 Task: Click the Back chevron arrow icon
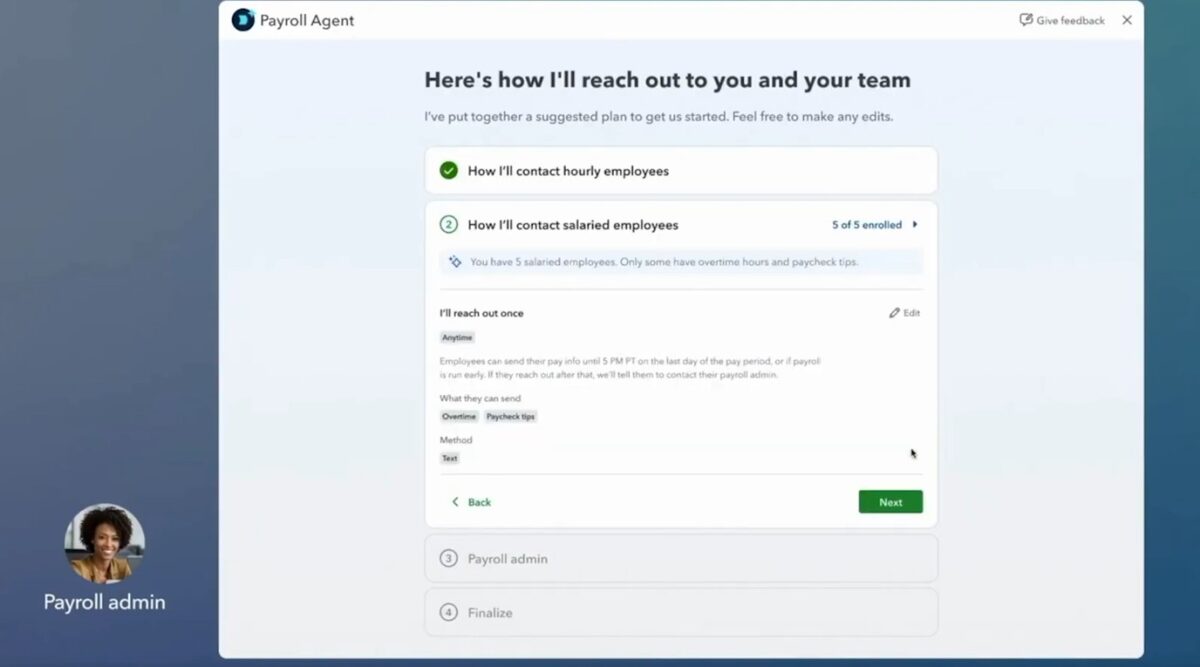[x=455, y=502]
